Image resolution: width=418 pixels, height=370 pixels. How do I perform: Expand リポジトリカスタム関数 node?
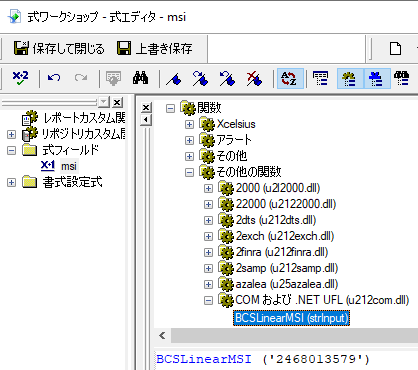coord(11,134)
